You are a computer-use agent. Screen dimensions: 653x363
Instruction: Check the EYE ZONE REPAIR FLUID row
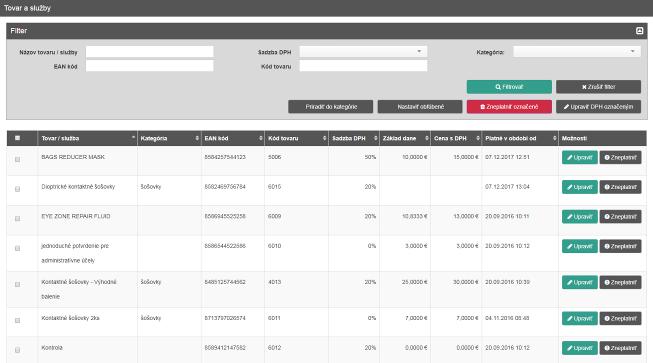(x=17, y=219)
